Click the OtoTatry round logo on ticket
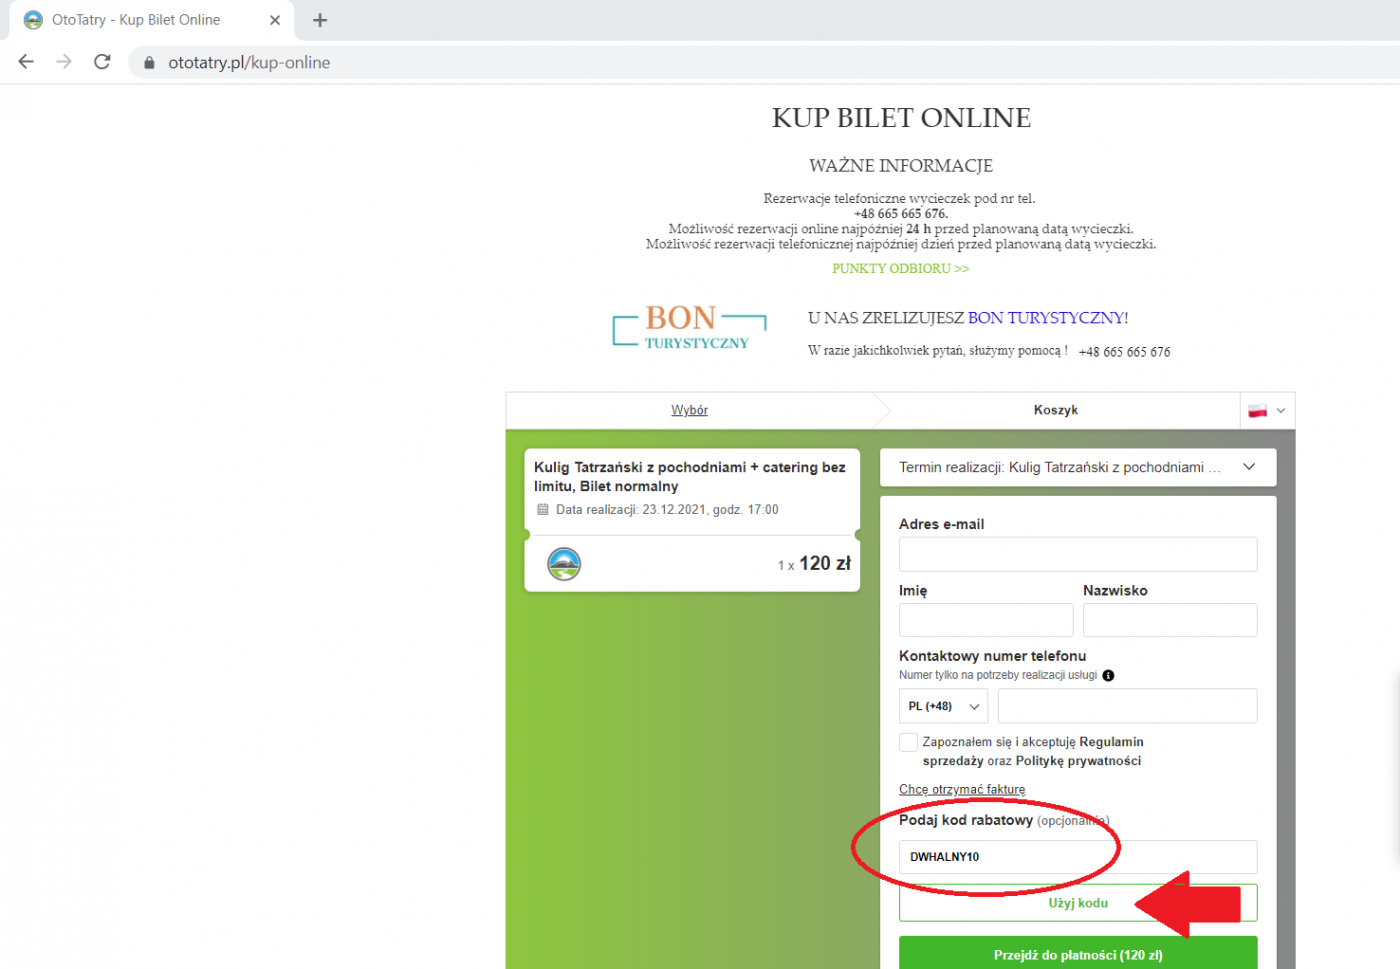 coord(564,564)
